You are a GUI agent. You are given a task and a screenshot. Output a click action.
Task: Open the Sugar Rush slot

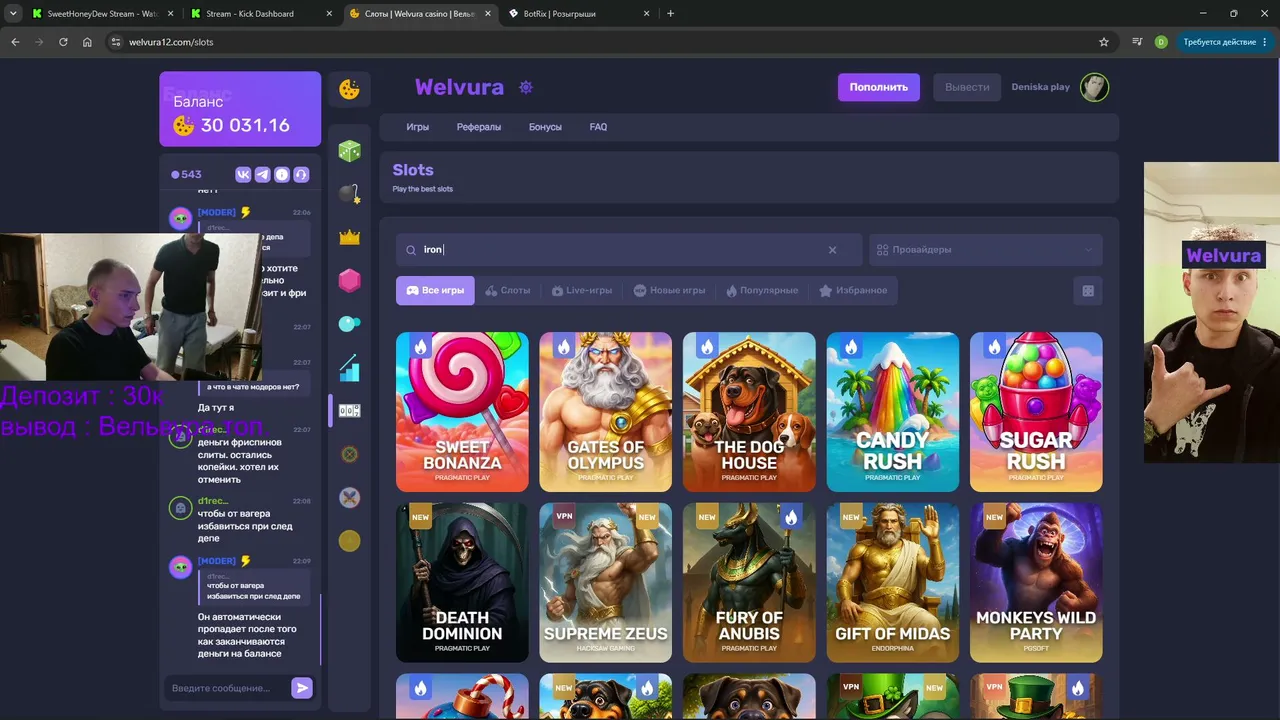1036,412
